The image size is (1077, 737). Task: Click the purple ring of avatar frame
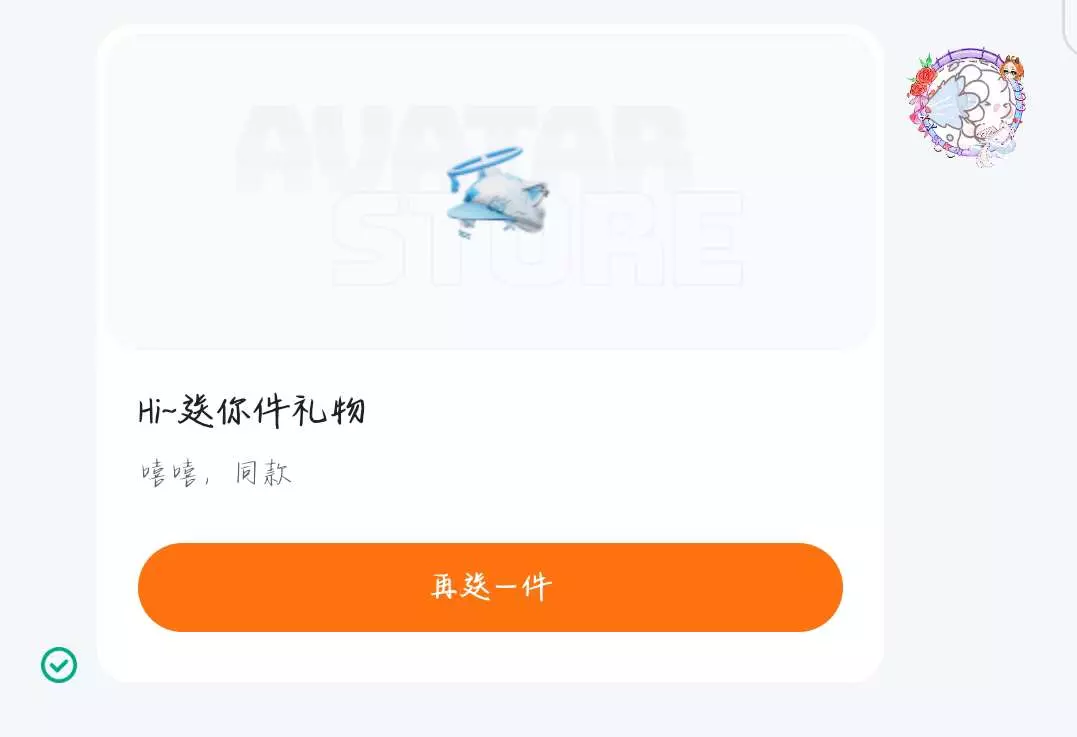[x=967, y=54]
